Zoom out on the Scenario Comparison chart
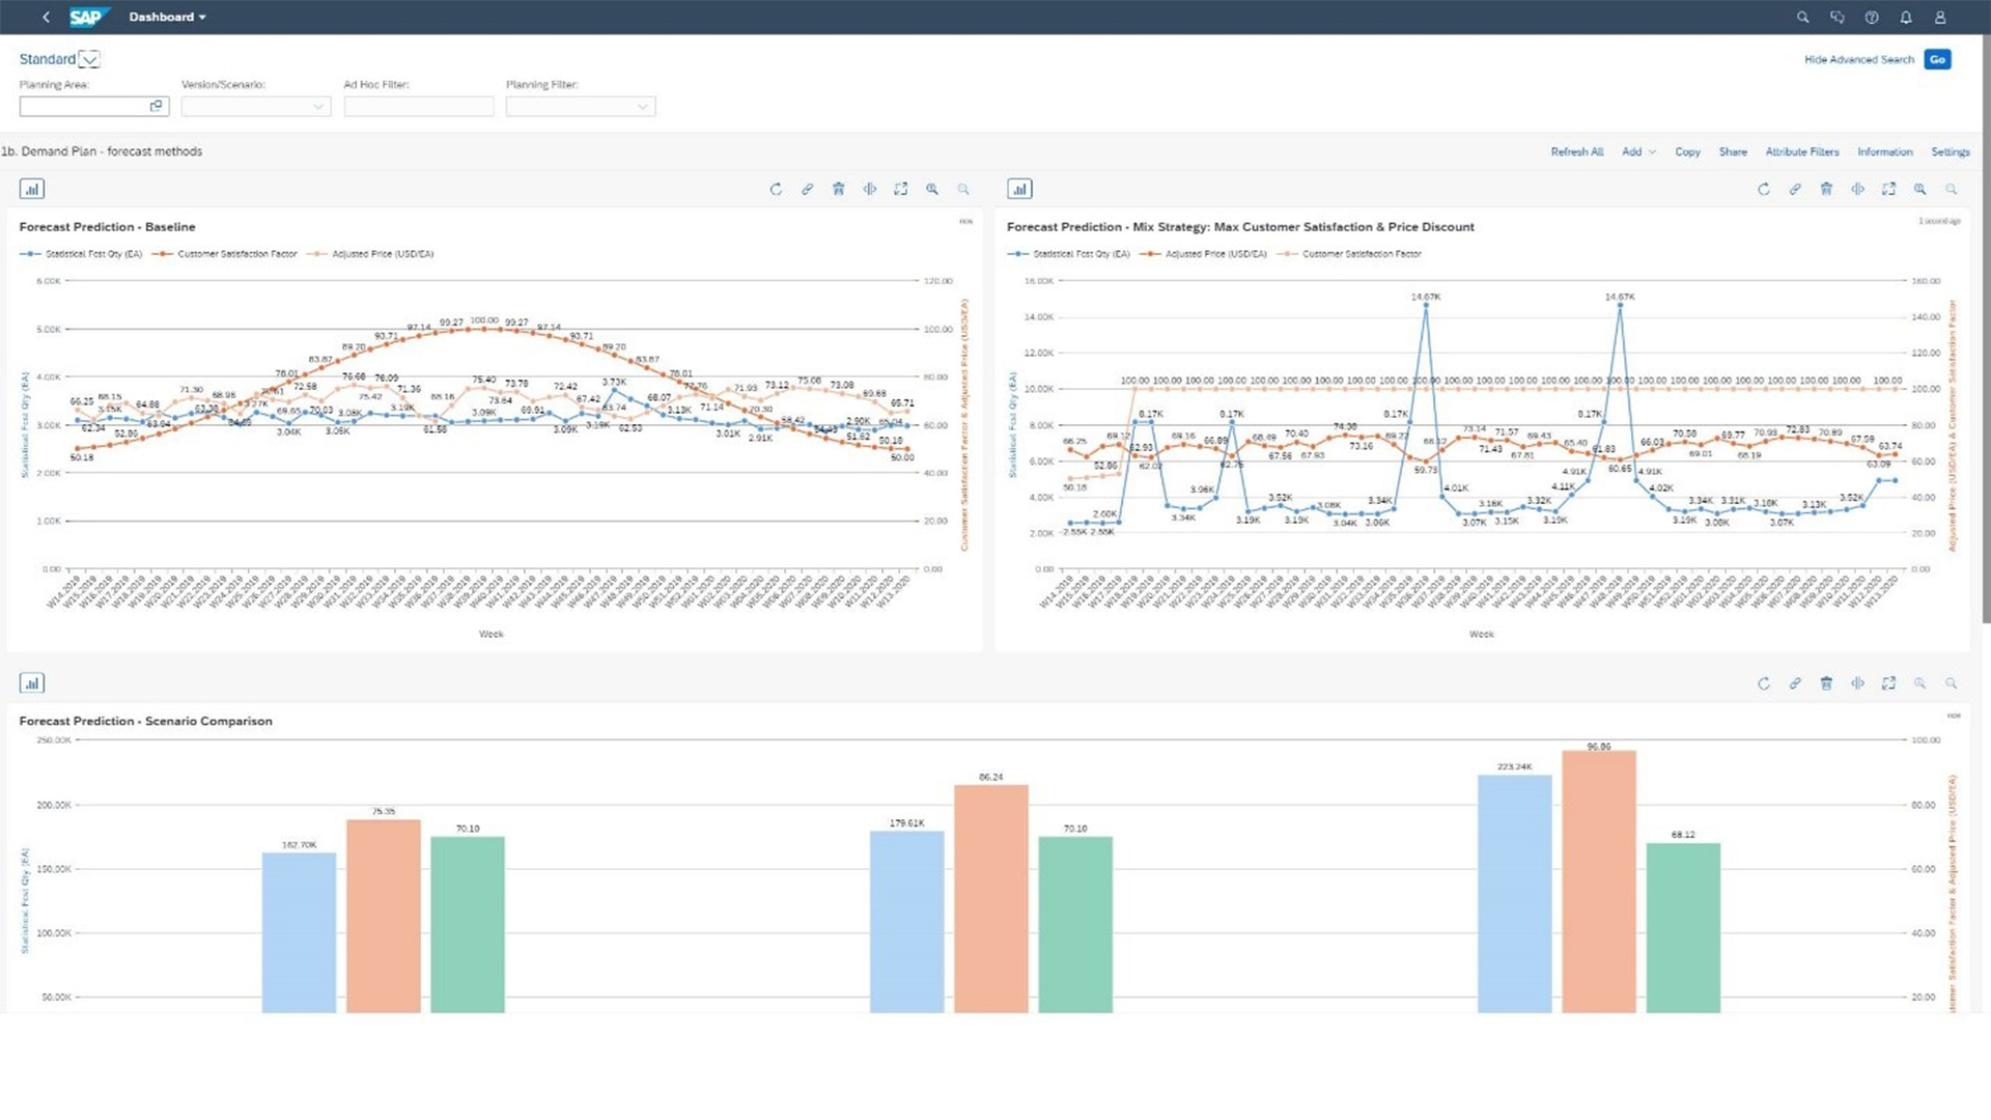The image size is (1991, 1120). pos(1951,683)
